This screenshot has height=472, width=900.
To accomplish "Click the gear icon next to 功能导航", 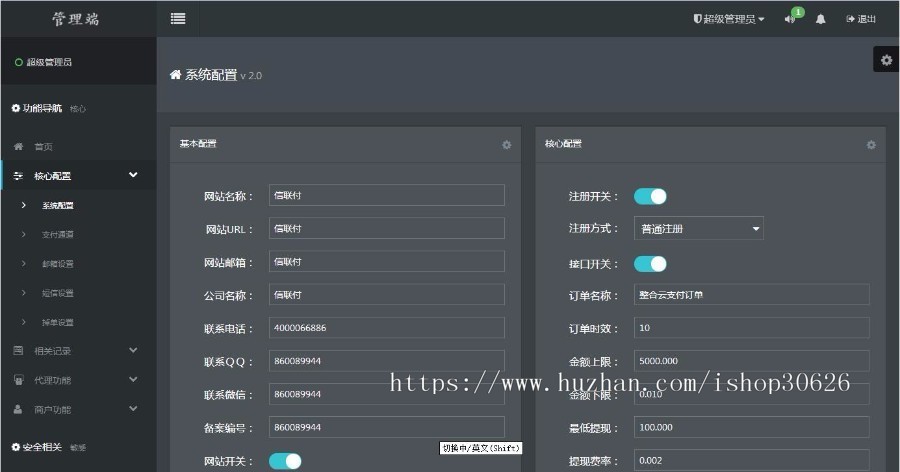I will tap(15, 108).
